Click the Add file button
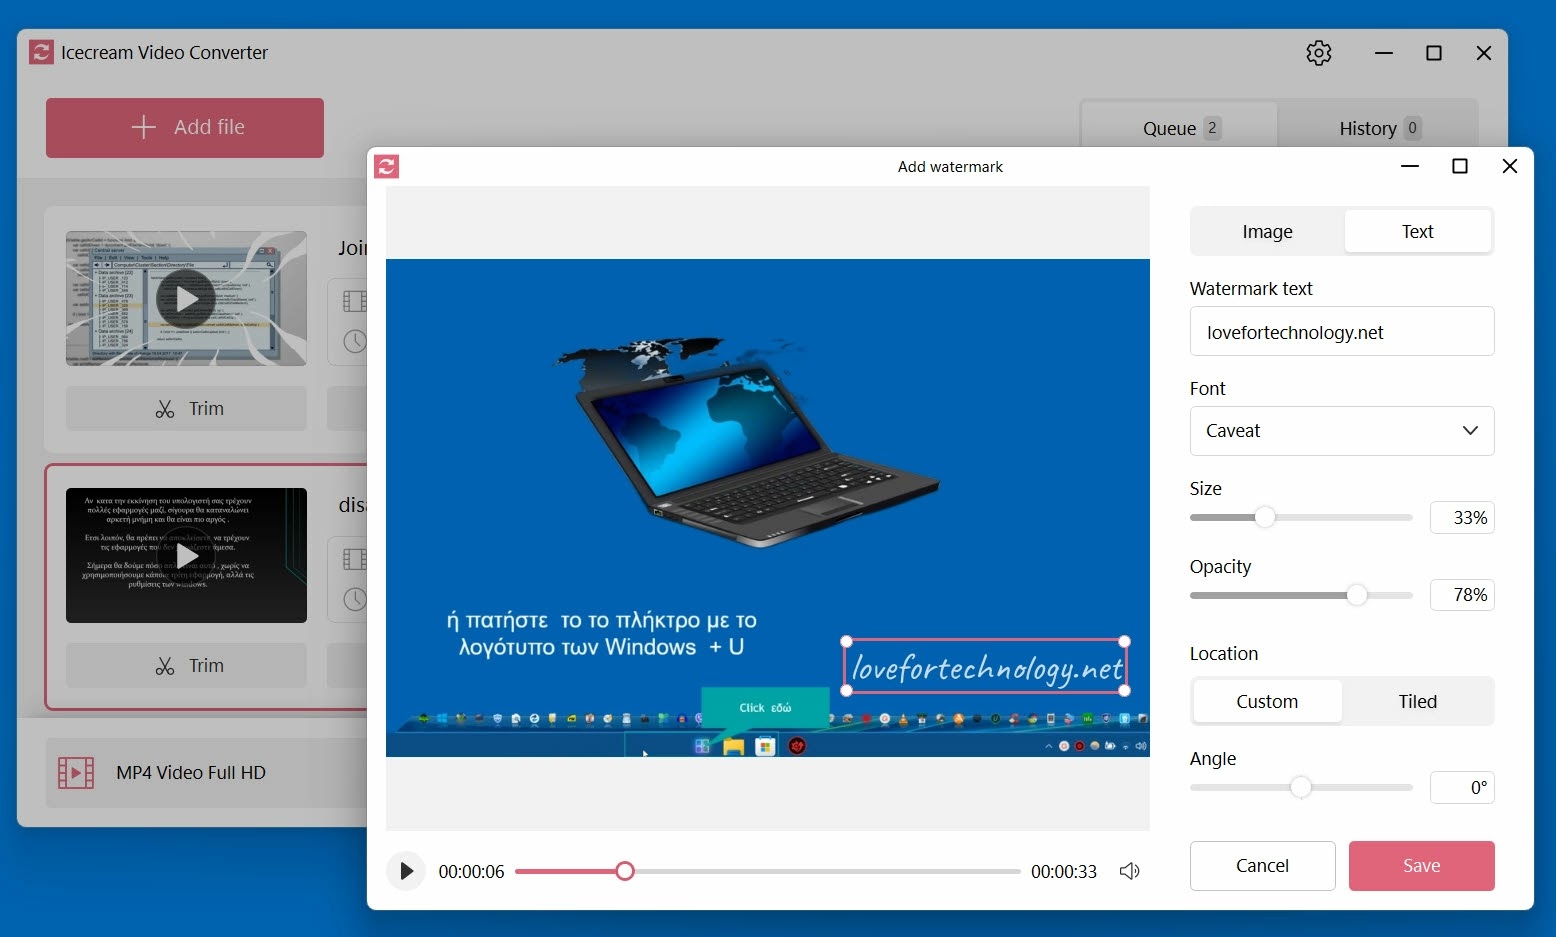 coord(185,128)
